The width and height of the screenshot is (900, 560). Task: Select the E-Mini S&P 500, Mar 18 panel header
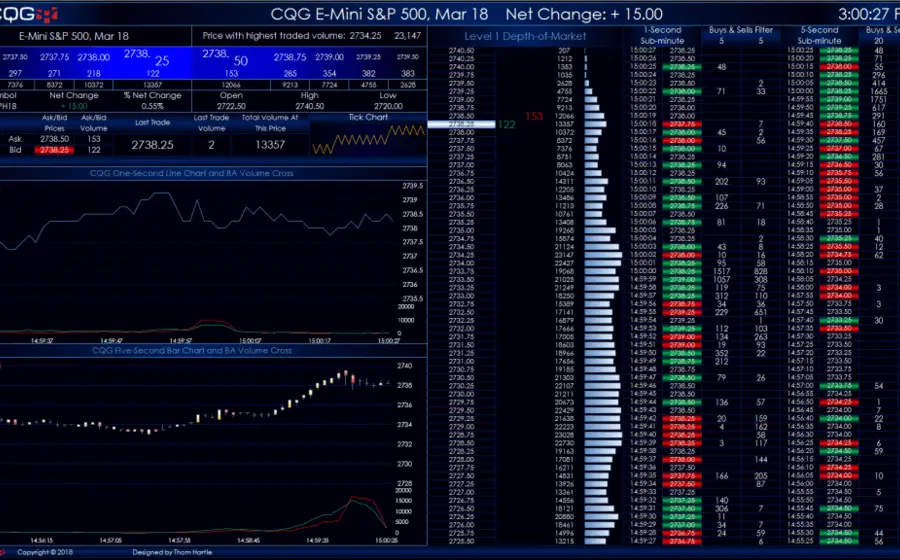point(74,36)
